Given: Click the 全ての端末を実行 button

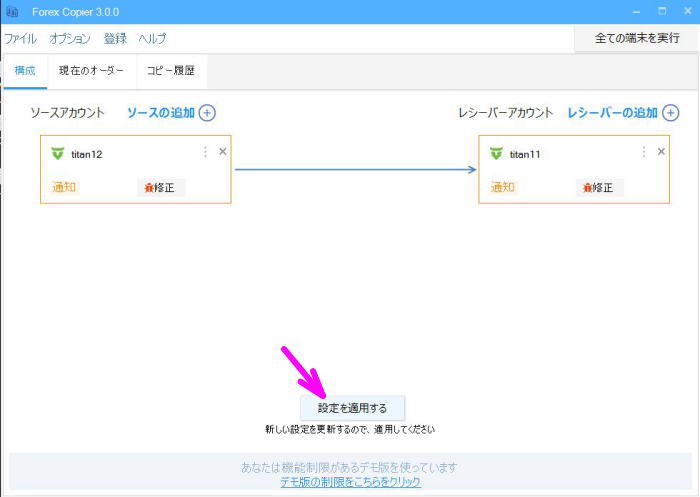Looking at the screenshot, I should (x=637, y=38).
